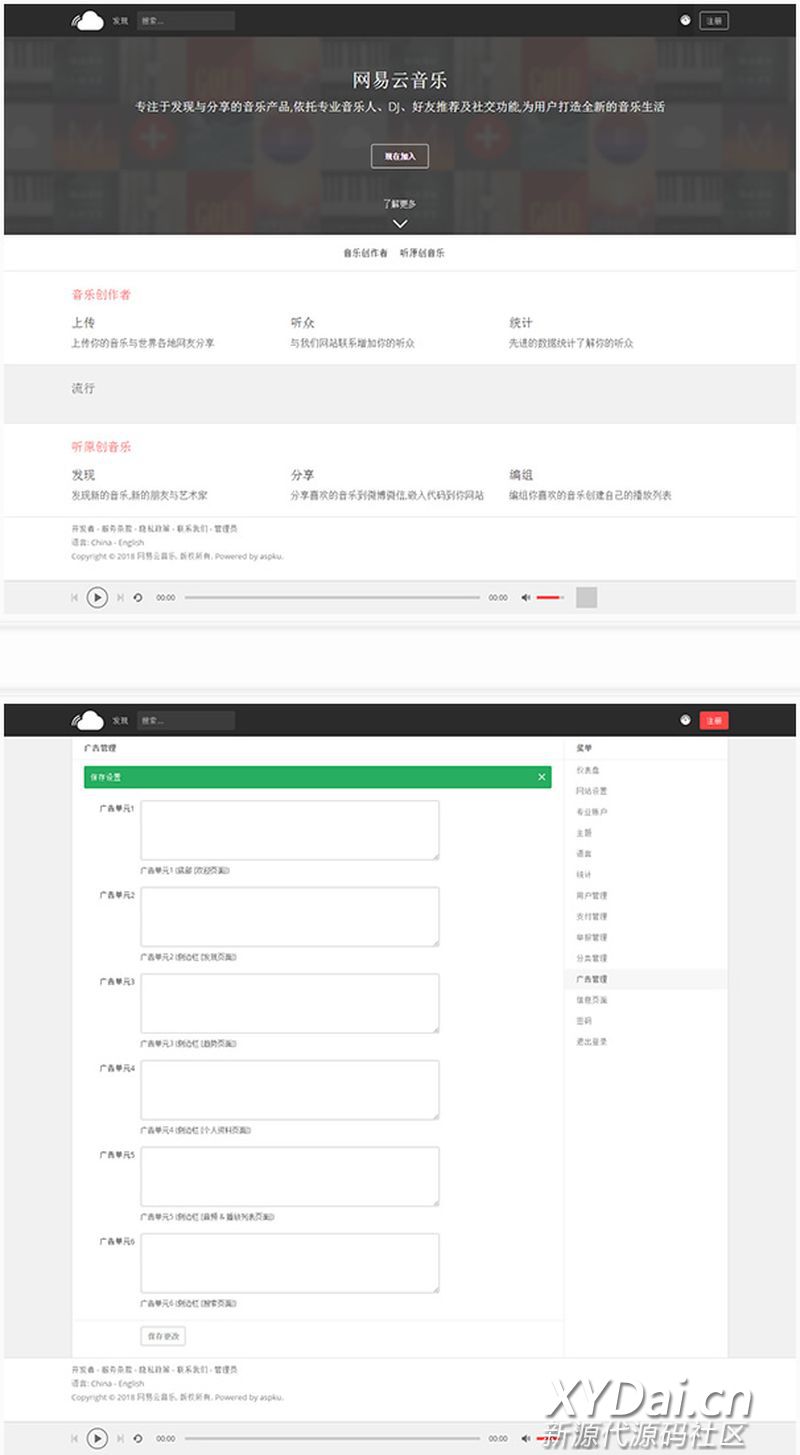This screenshot has width=800, height=1455.
Task: Click into the 广告单元5 text area
Action: 290,1176
